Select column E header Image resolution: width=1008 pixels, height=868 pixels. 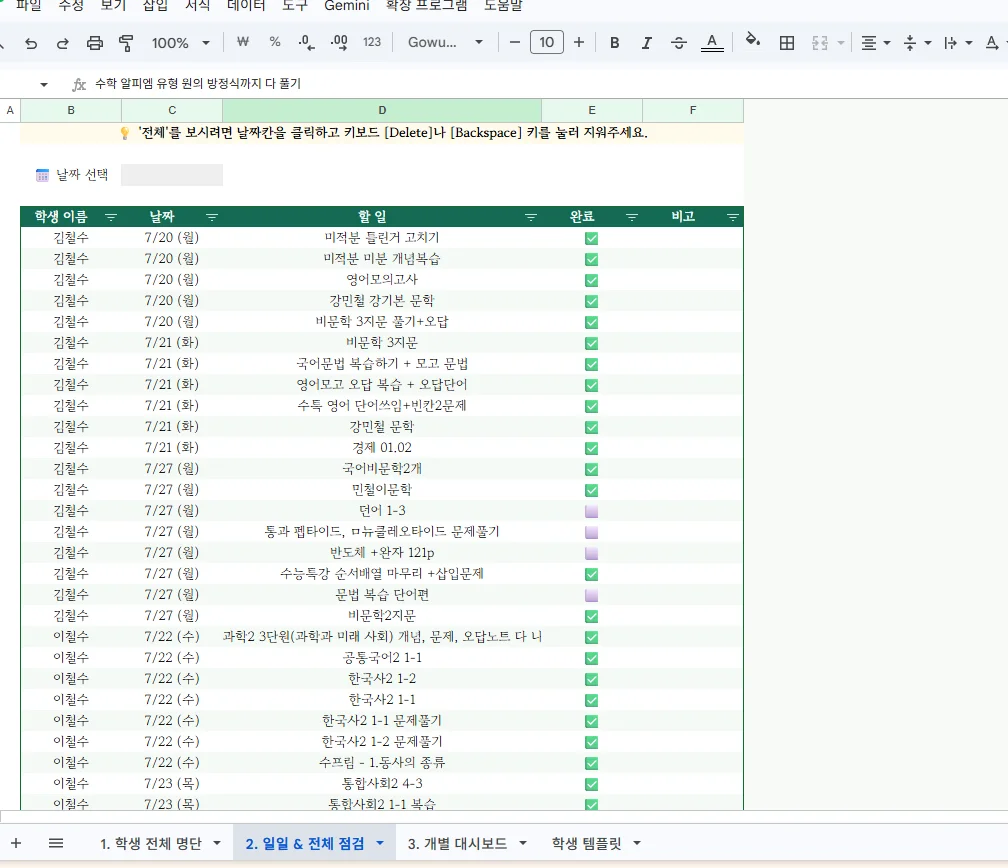(591, 110)
